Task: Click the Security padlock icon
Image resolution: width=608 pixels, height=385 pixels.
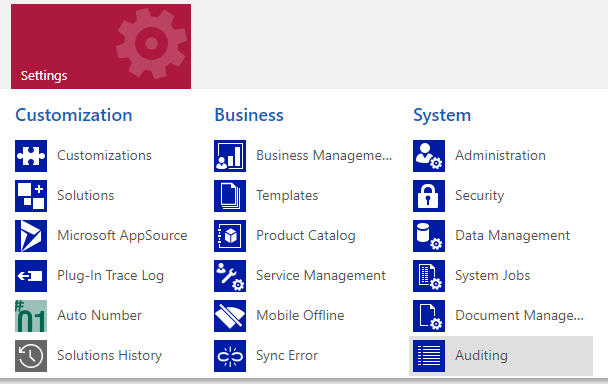Action: tap(429, 196)
